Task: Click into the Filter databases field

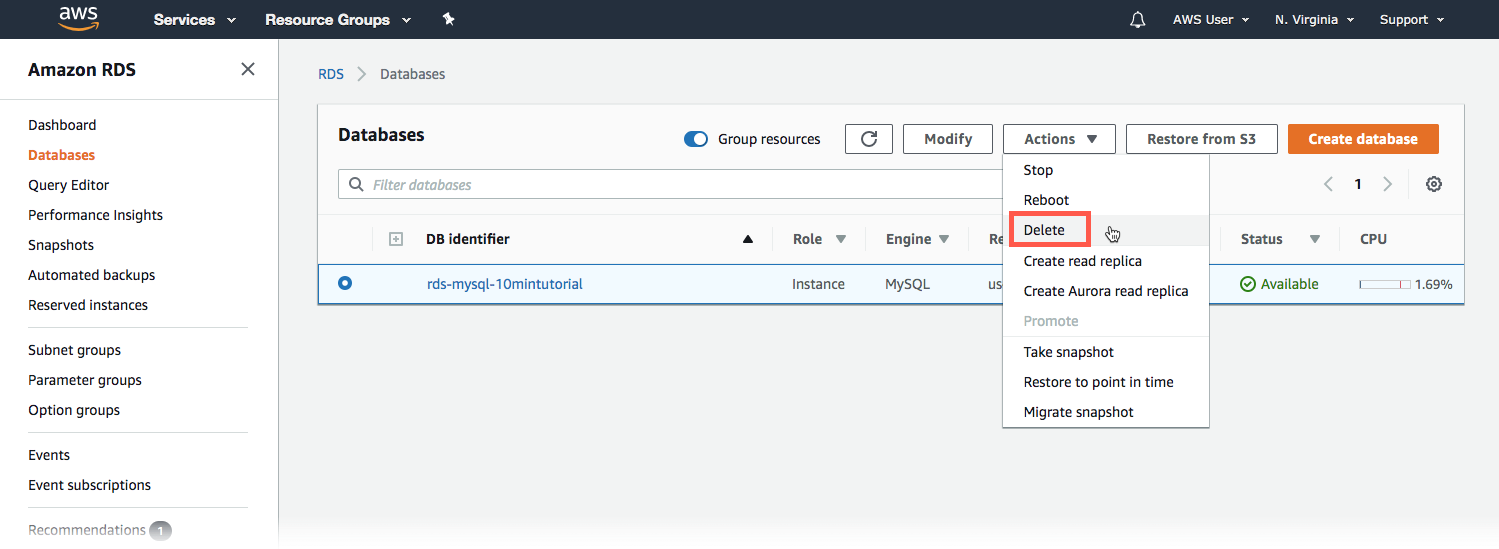Action: (670, 185)
